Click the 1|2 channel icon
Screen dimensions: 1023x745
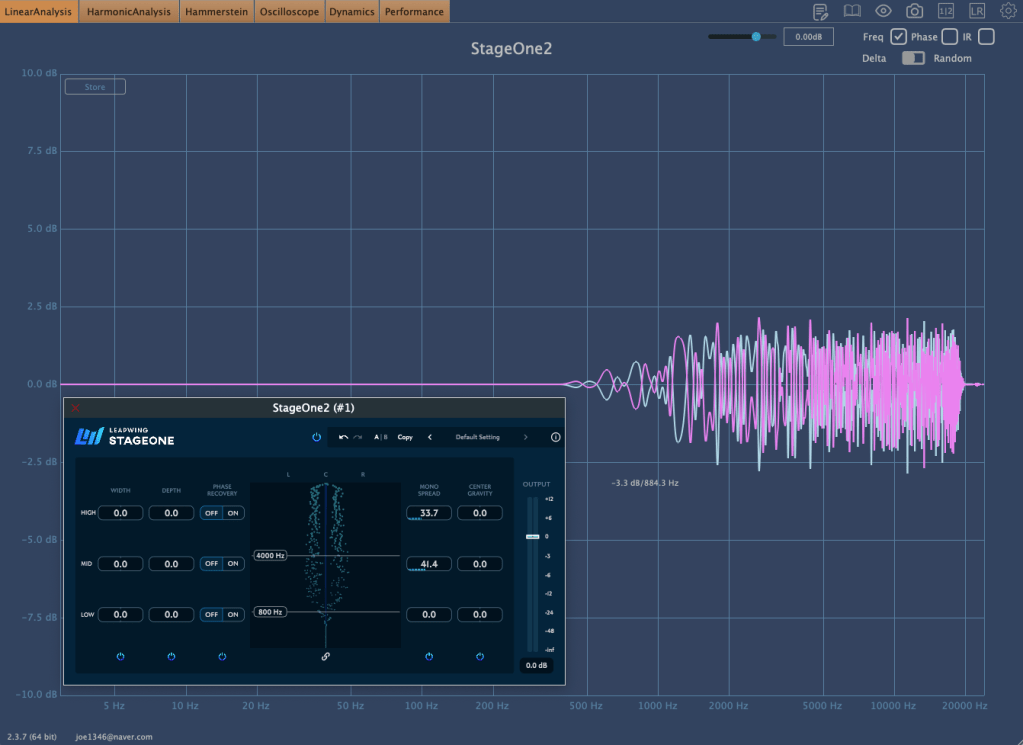tap(946, 11)
